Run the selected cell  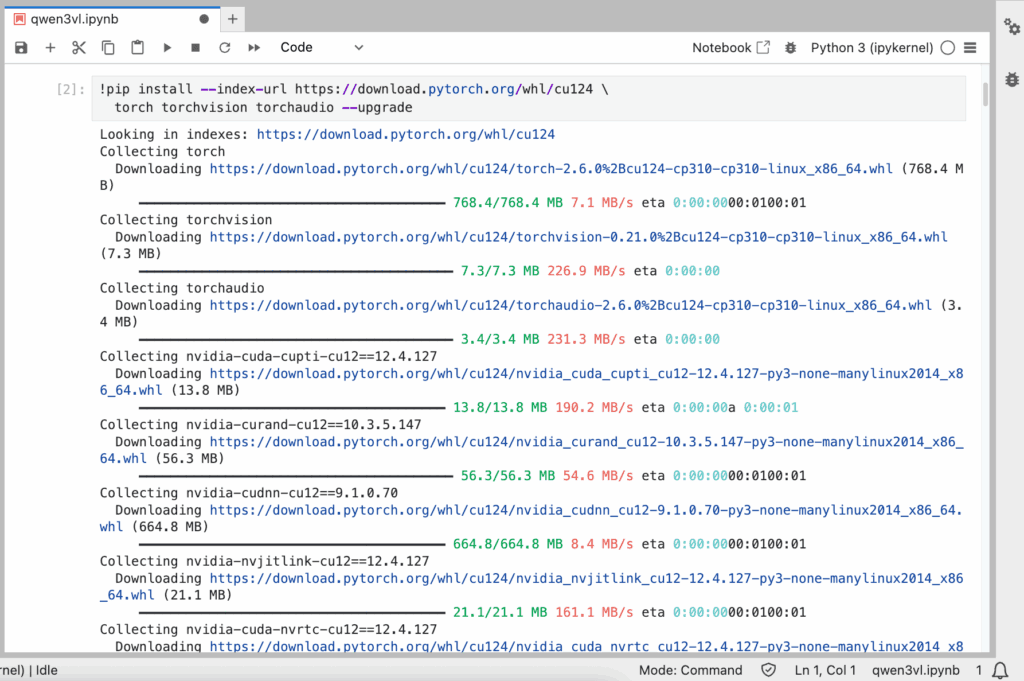pyautogui.click(x=167, y=47)
